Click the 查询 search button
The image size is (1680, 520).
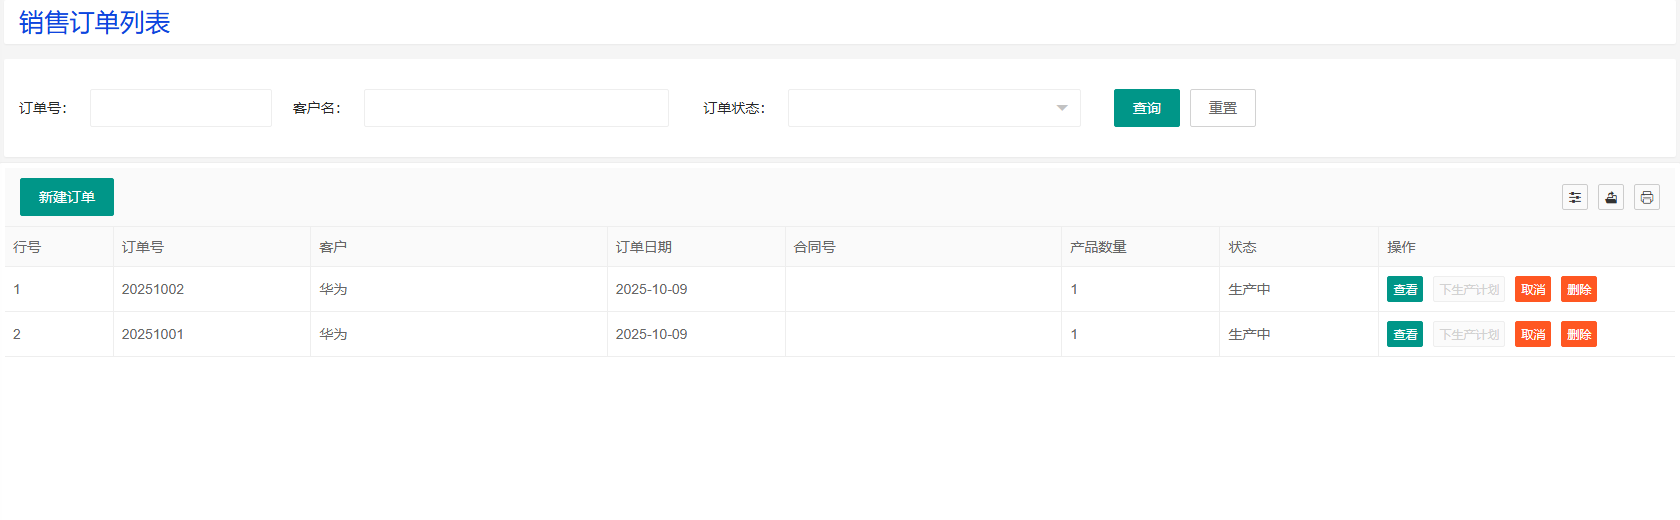(1146, 108)
